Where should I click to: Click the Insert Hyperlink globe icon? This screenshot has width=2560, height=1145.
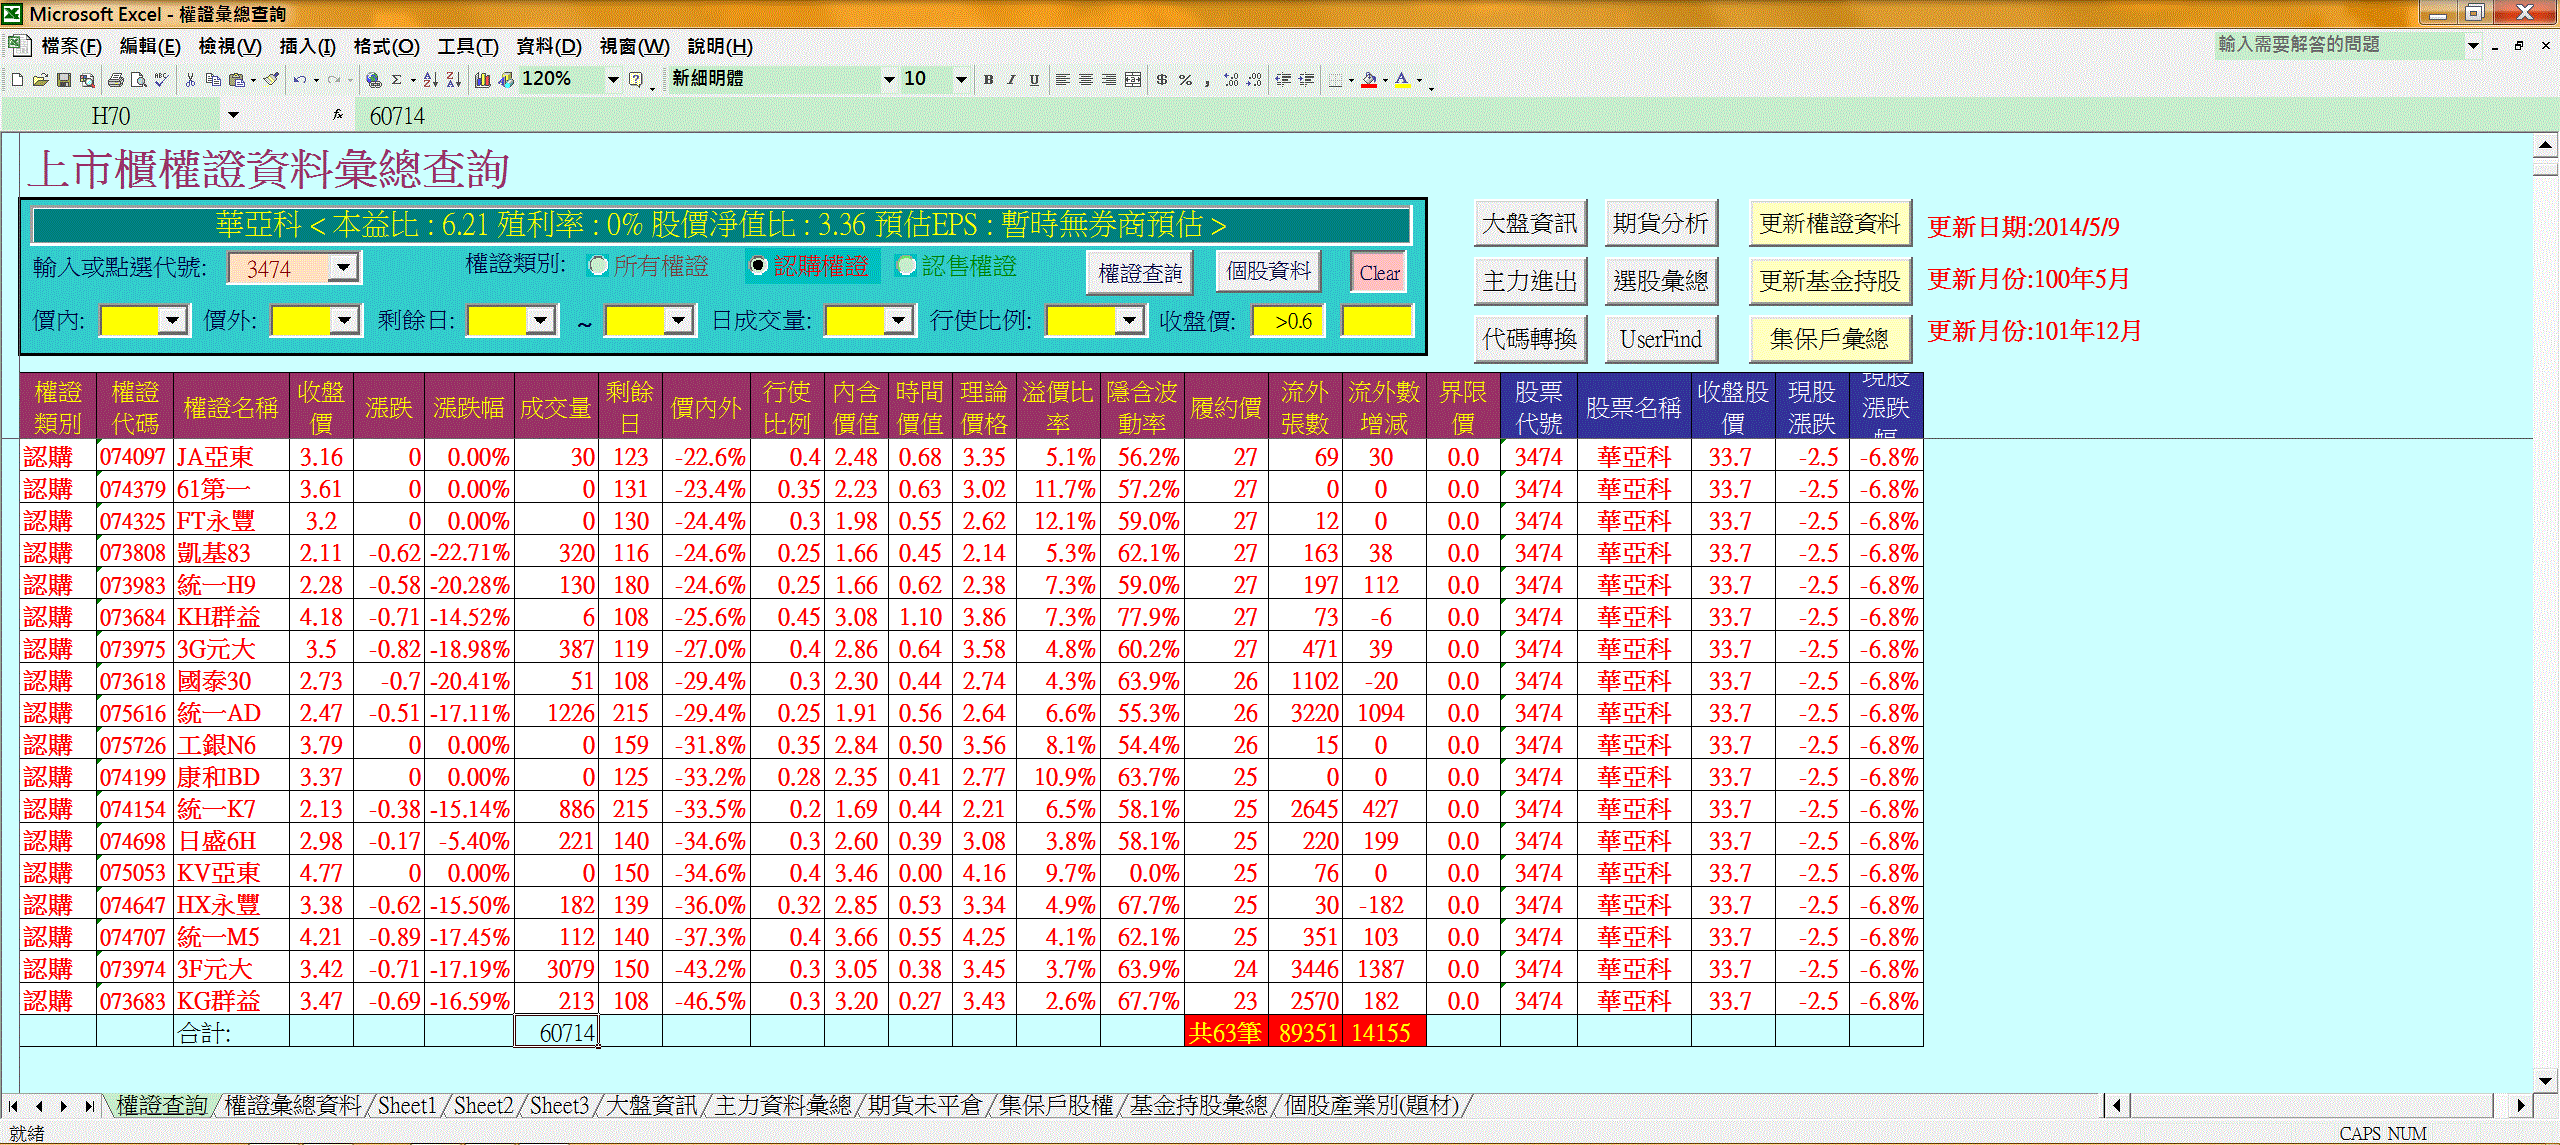(x=374, y=80)
